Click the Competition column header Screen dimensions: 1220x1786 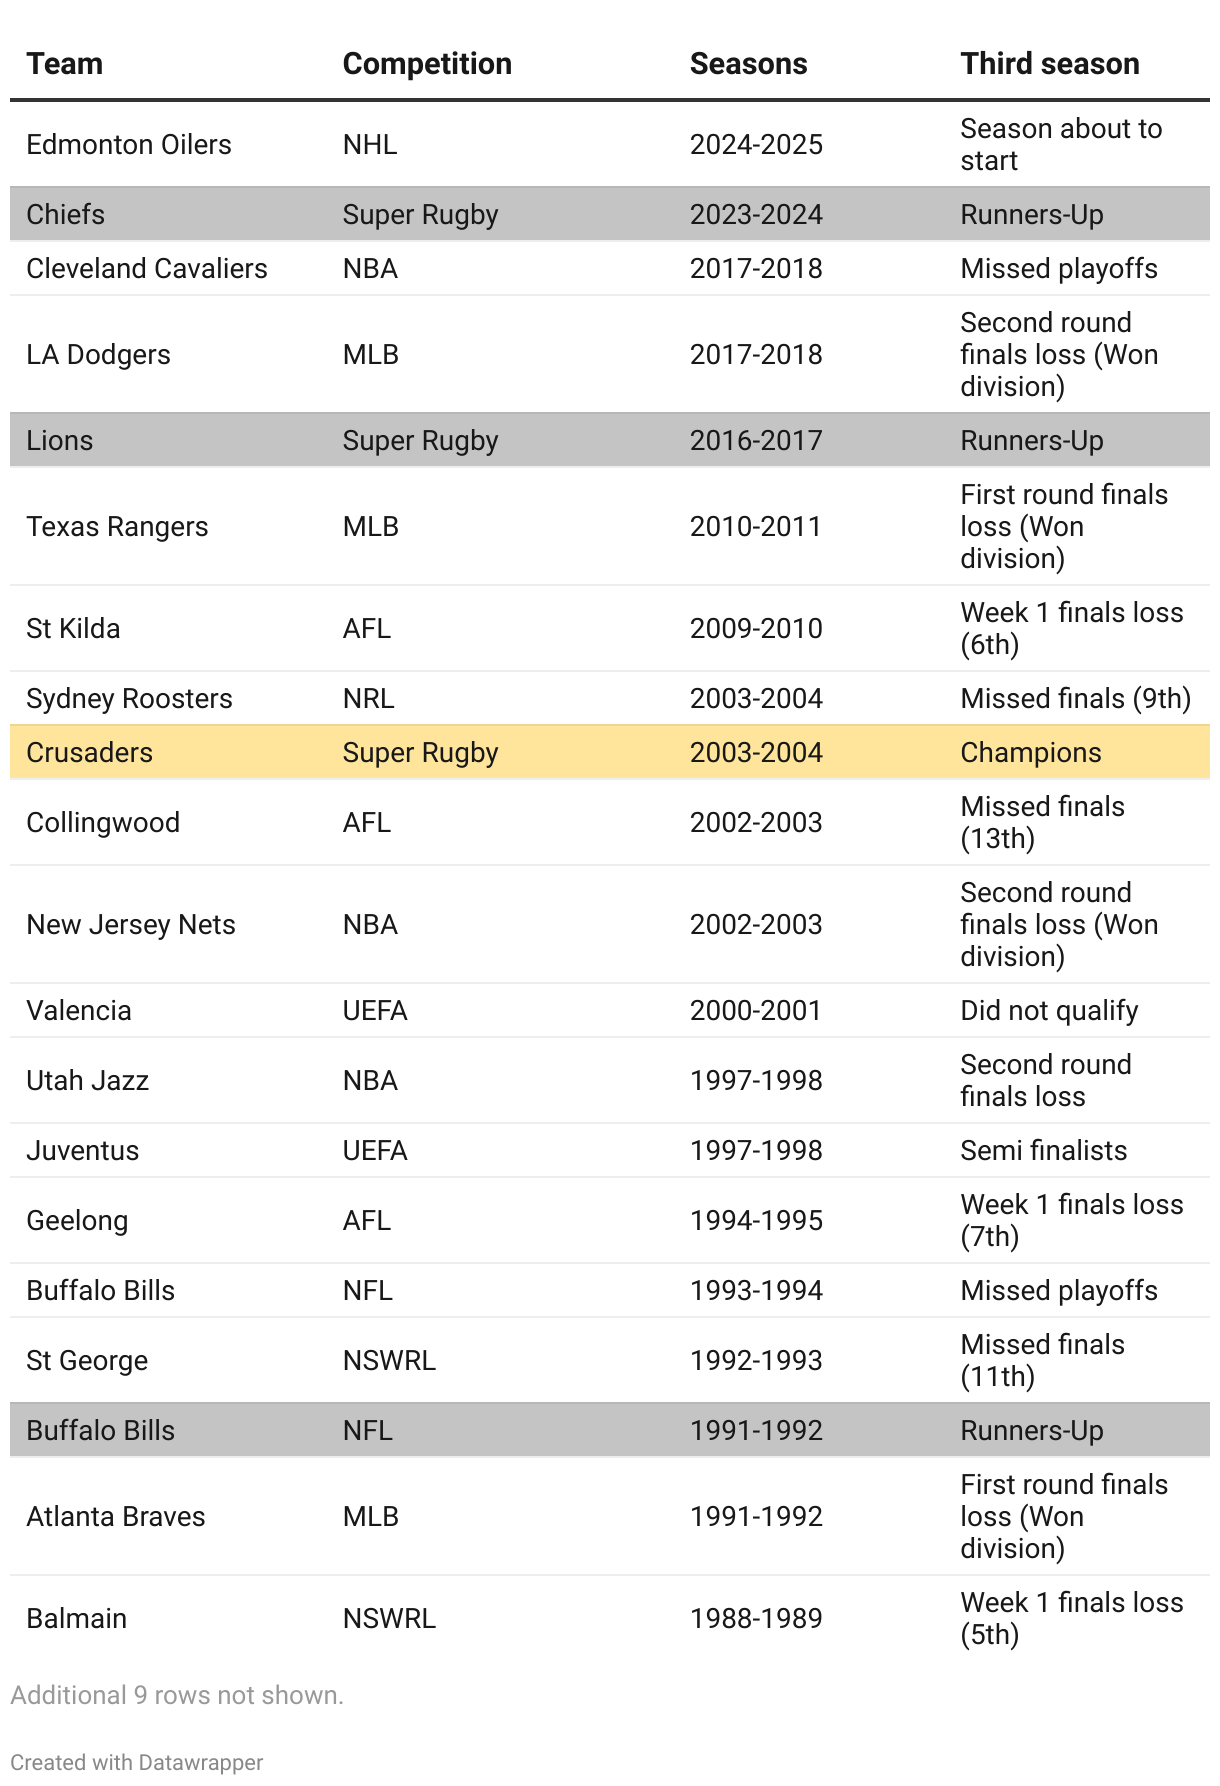pyautogui.click(x=427, y=64)
